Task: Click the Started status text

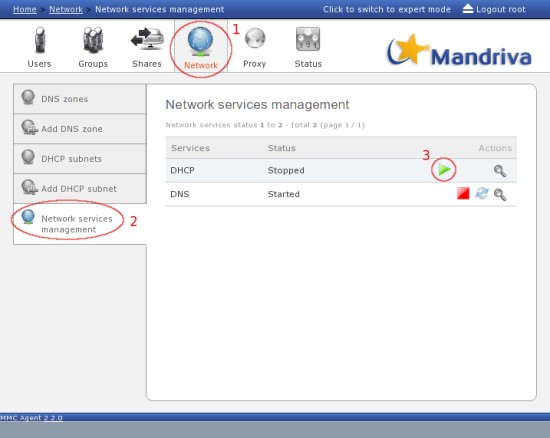Action: point(283,194)
